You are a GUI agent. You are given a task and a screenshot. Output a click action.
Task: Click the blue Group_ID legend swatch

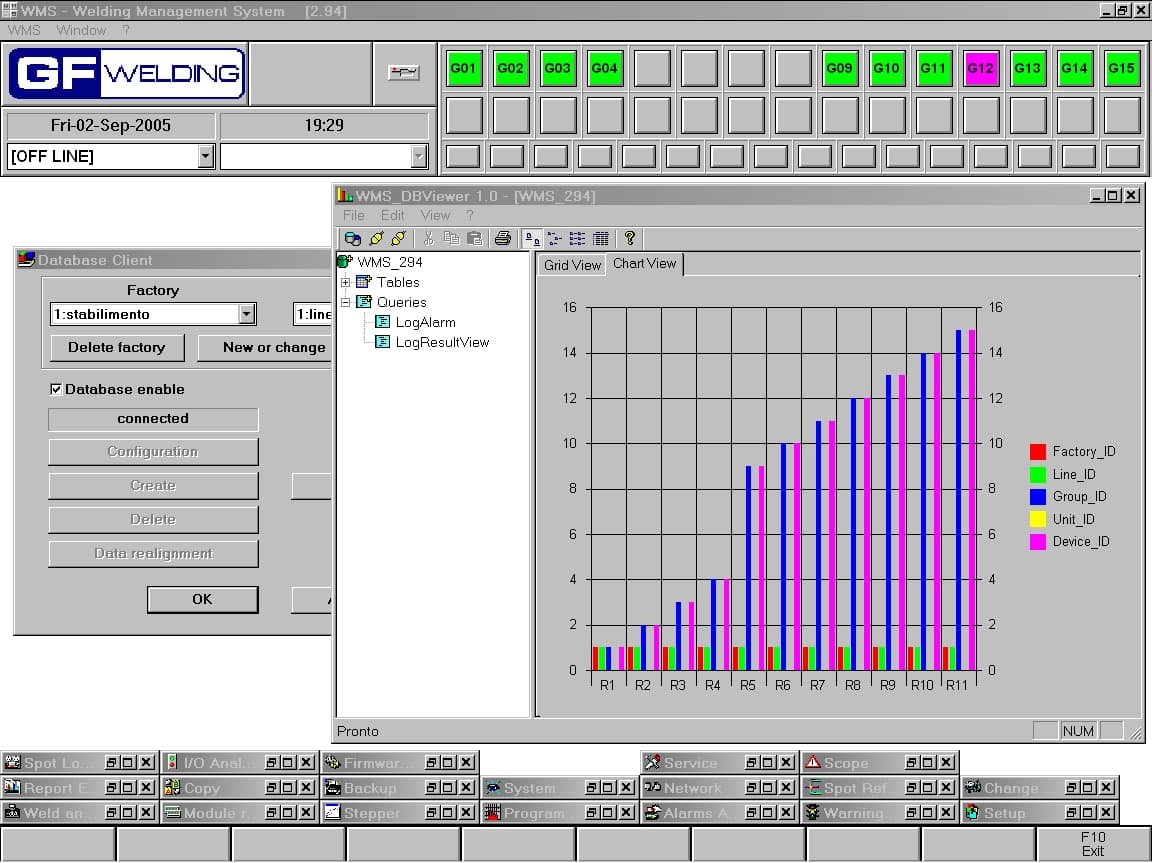tap(1037, 496)
